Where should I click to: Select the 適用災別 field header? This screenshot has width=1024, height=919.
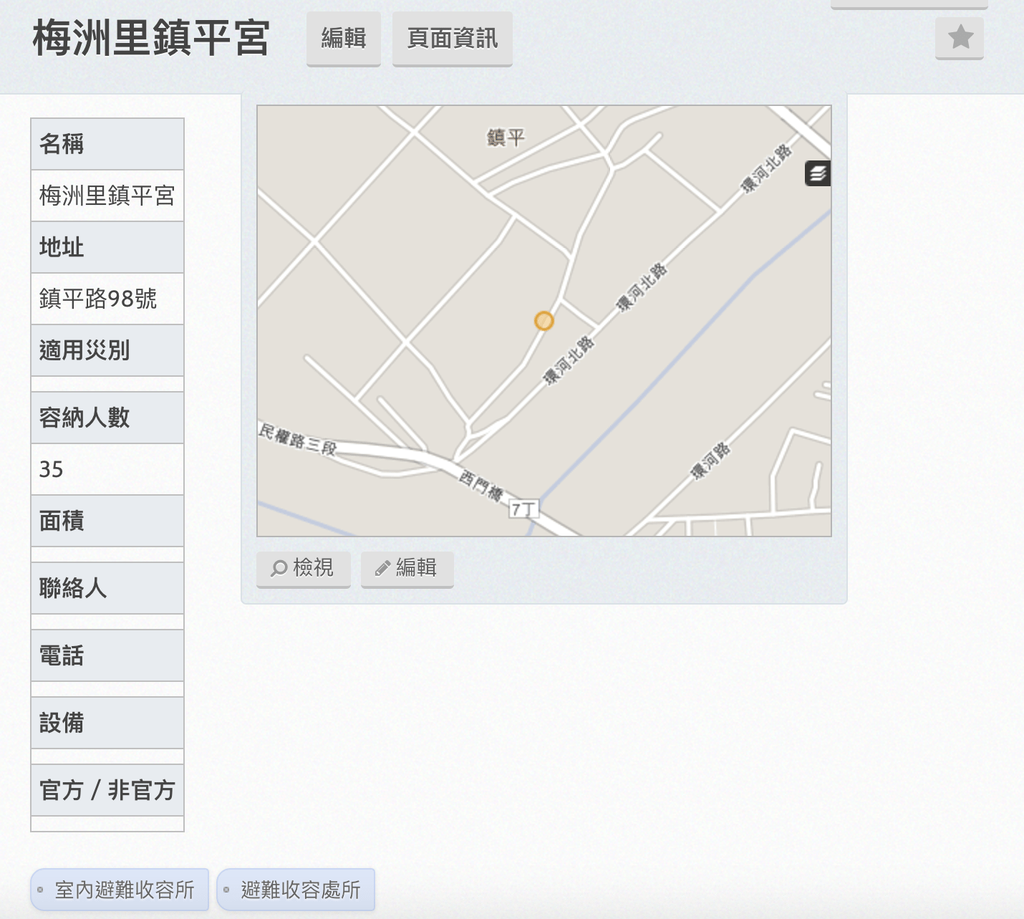tap(107, 350)
